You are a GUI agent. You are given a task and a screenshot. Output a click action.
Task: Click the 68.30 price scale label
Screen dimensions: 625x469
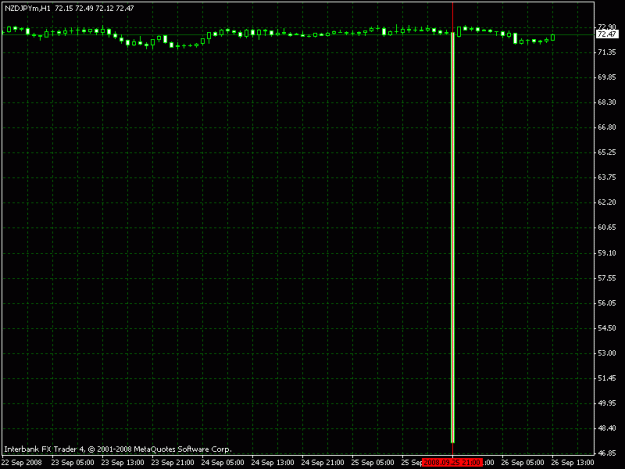tap(607, 102)
